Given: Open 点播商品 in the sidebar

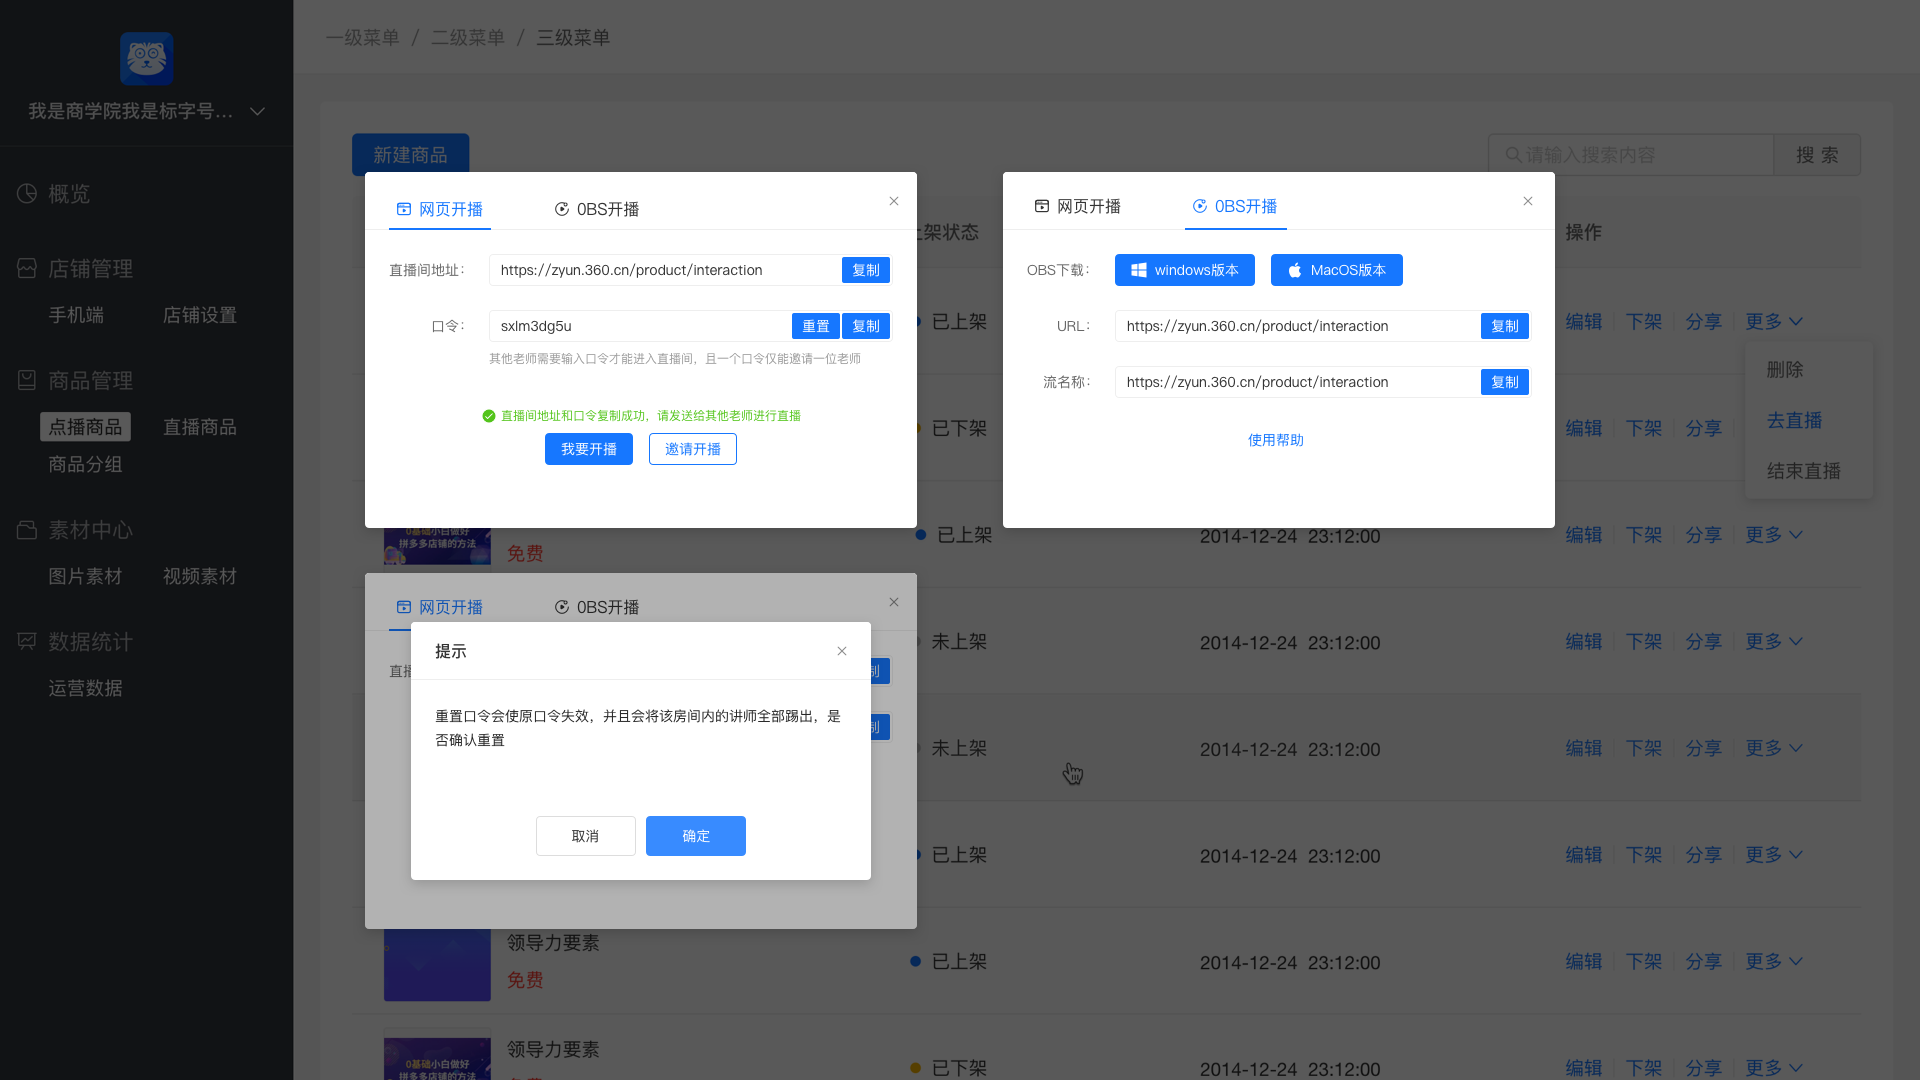Looking at the screenshot, I should click(85, 427).
